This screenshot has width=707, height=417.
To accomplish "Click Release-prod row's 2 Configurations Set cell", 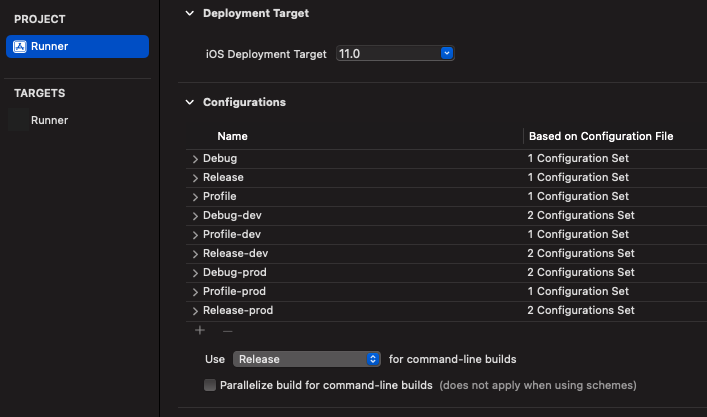I will (581, 310).
